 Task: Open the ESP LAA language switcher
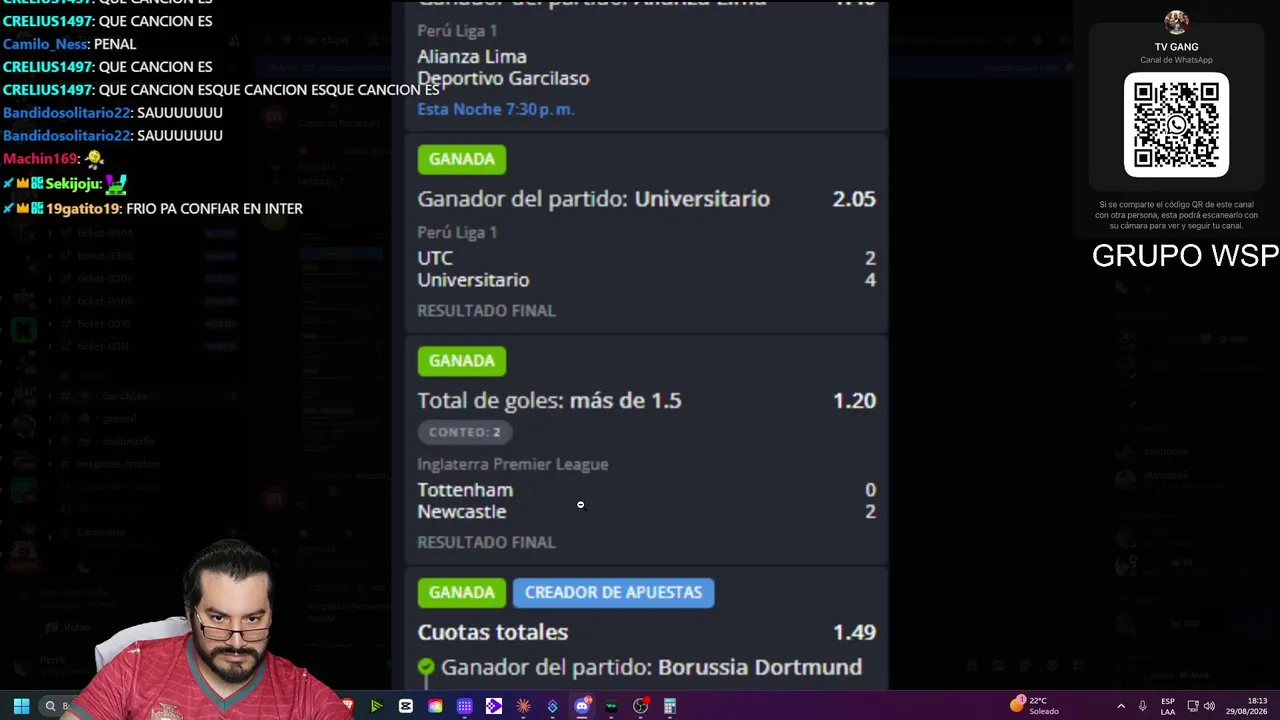[1168, 706]
